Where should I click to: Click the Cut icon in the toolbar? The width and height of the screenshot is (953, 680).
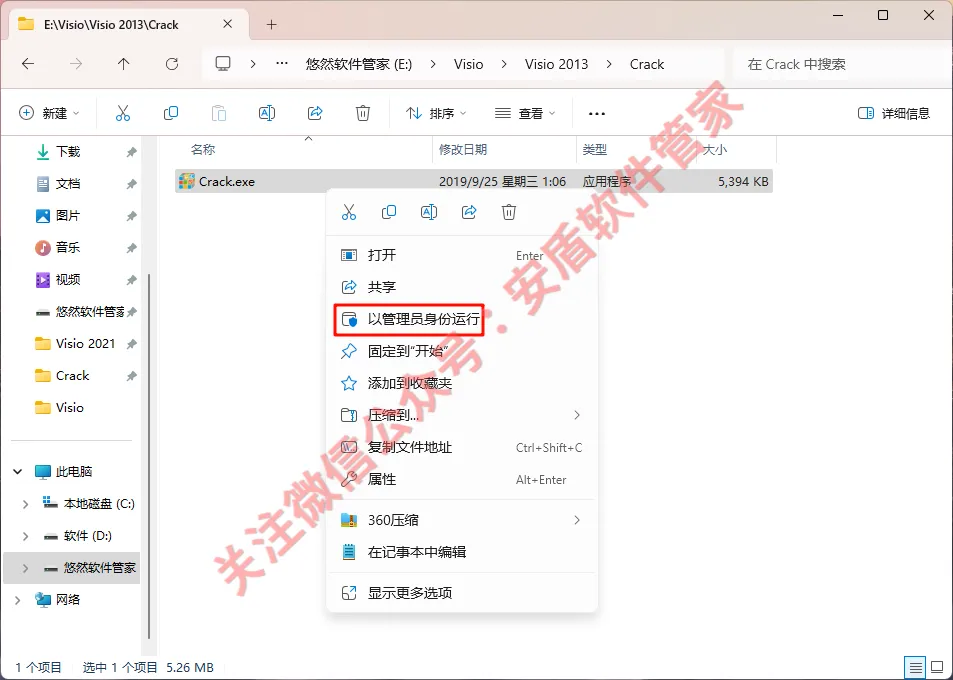tap(123, 113)
